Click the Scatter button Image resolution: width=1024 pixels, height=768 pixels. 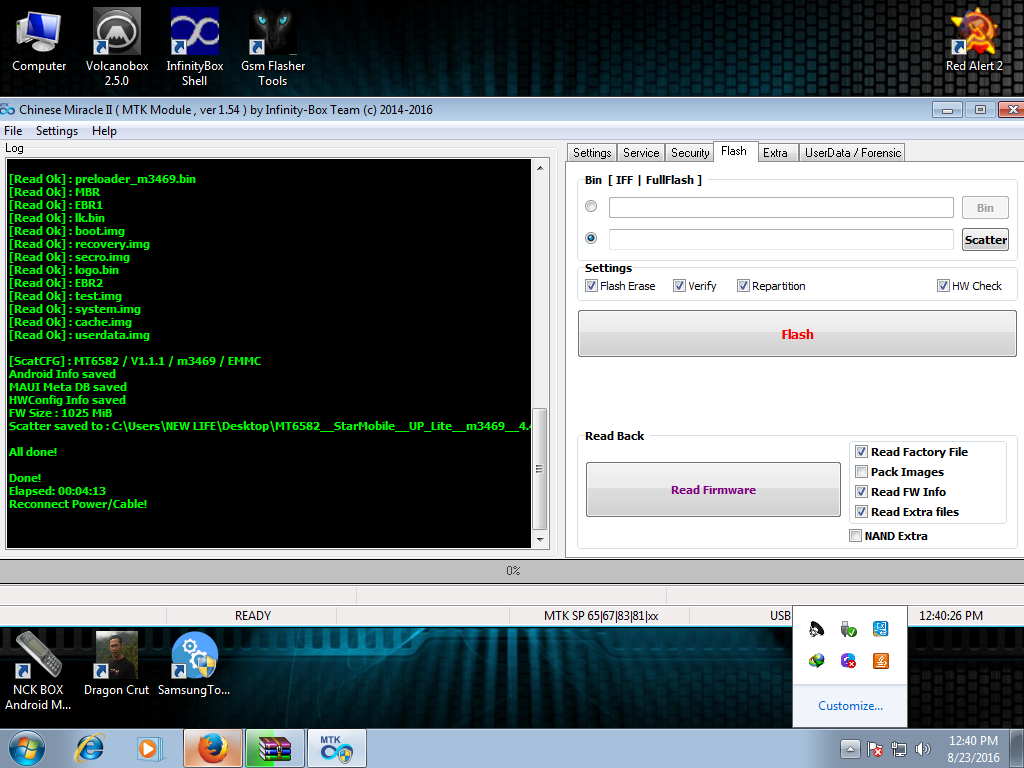pos(985,240)
